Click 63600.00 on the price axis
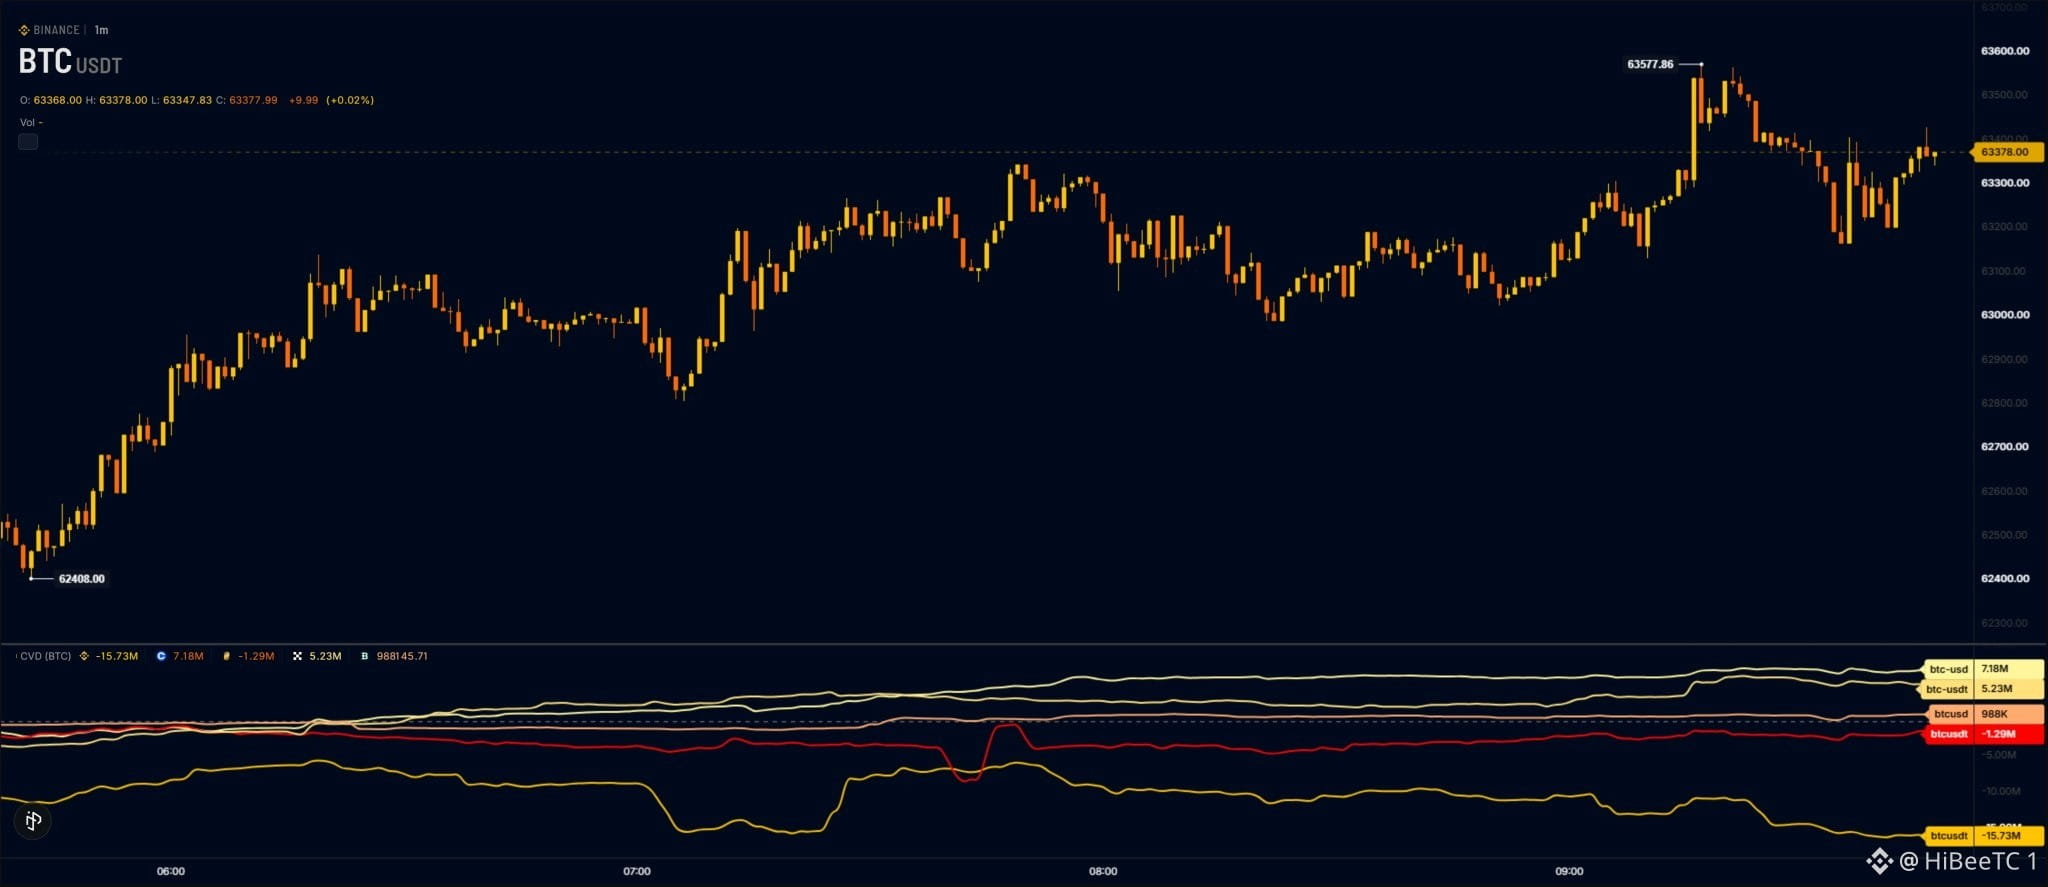The height and width of the screenshot is (887, 2048). click(x=2005, y=51)
